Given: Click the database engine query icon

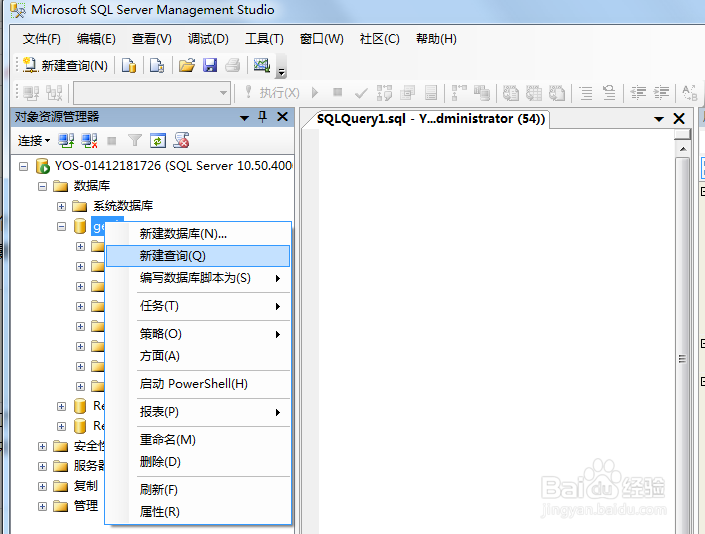Looking at the screenshot, I should coord(129,66).
